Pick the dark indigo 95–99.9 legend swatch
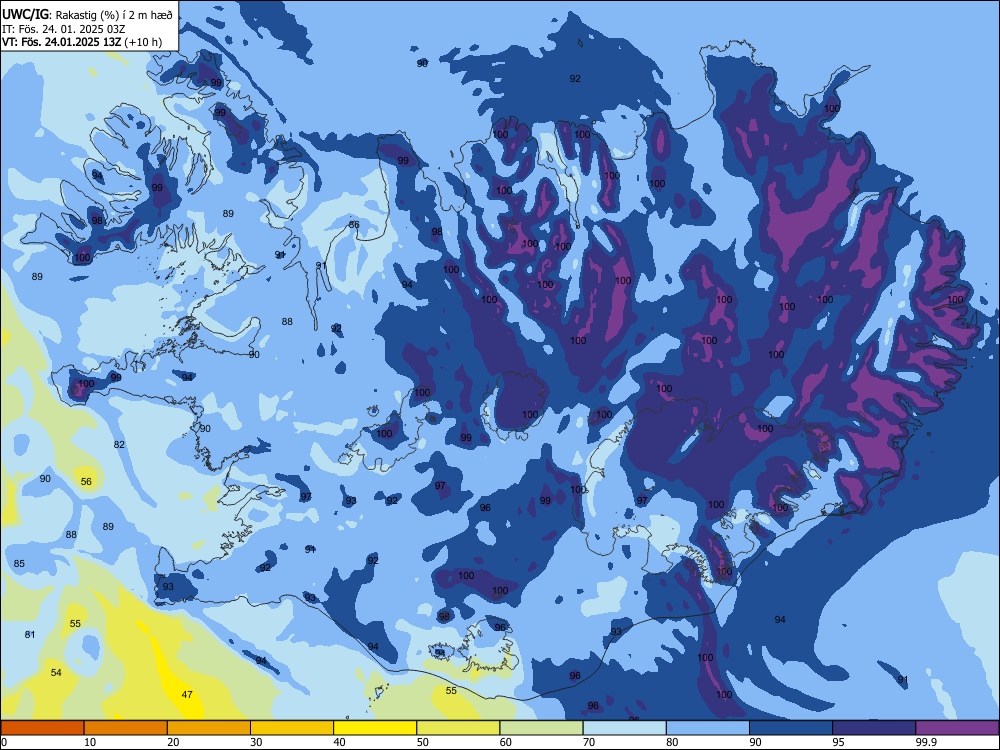Screen dimensions: 1000x750 tap(874, 728)
